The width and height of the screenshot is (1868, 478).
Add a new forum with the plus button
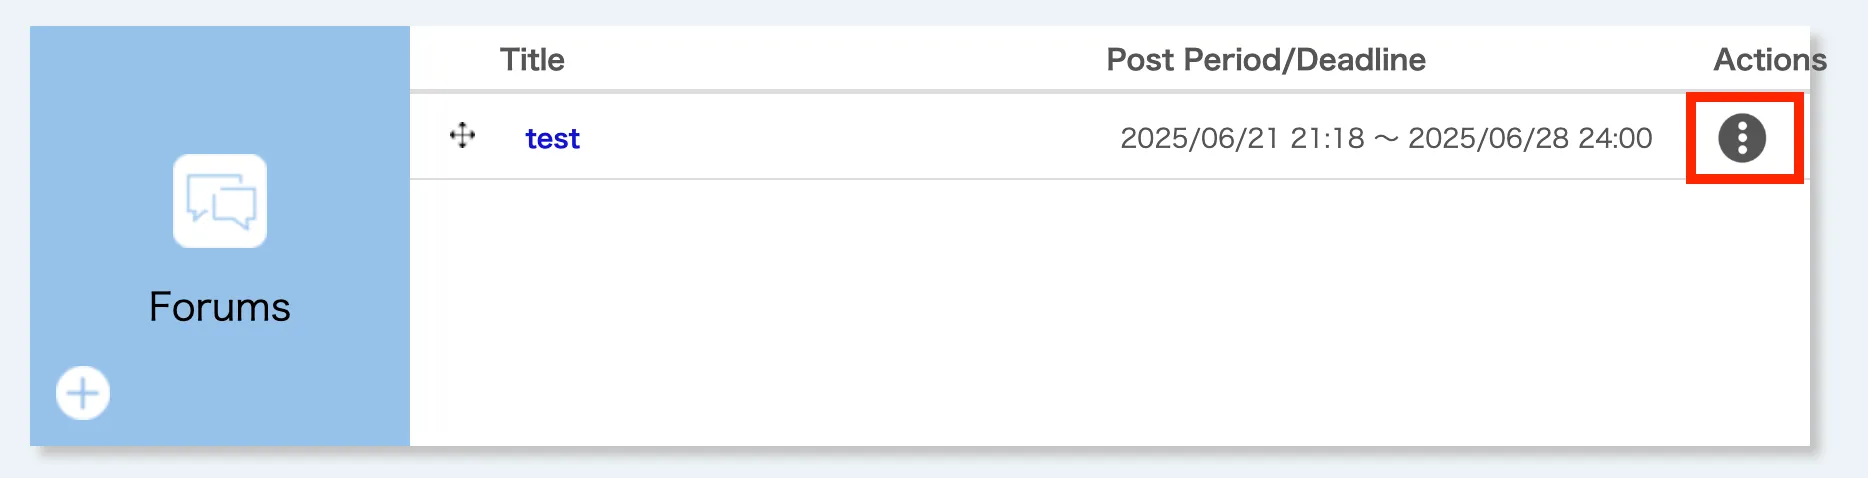(83, 393)
